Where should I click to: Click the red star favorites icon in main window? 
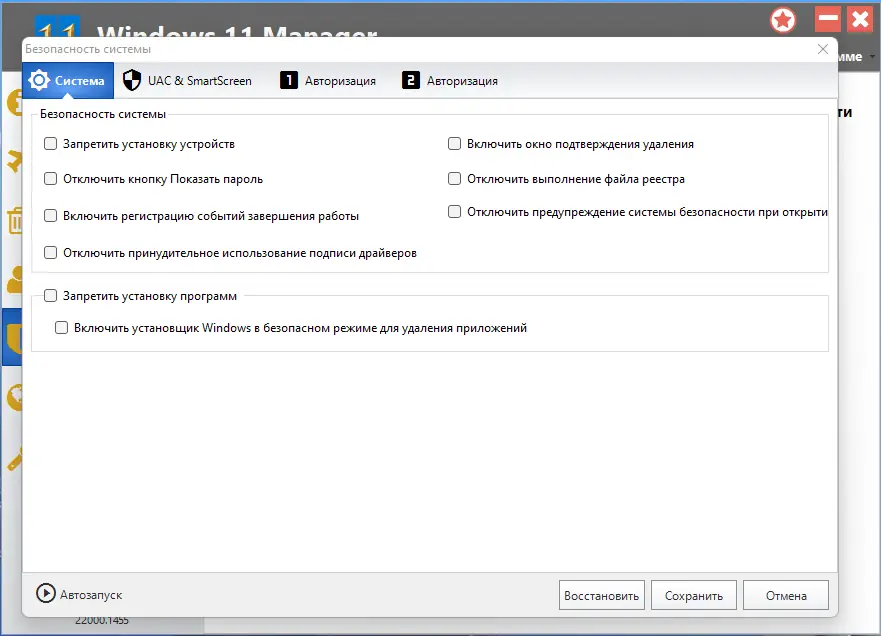point(783,21)
